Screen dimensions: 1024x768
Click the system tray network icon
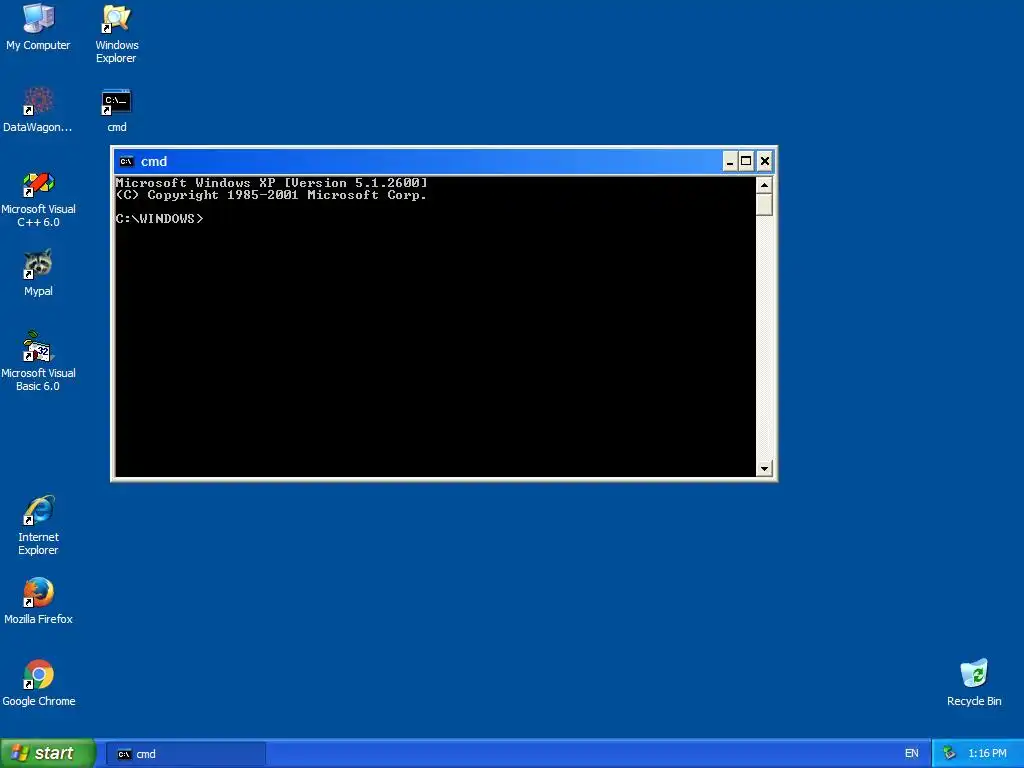tap(949, 753)
